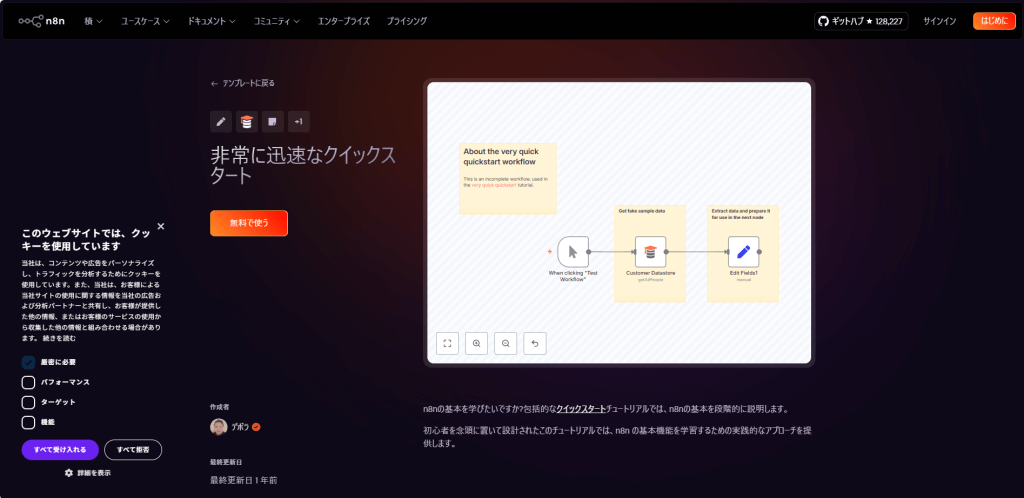The width and height of the screenshot is (1024, 498).
Task: Click the 作成者 label
Action: [219, 407]
